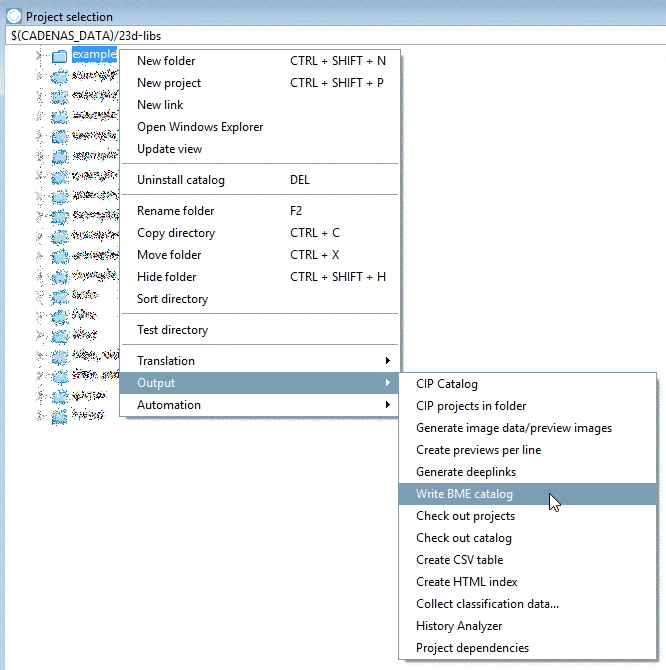
Task: Select Generate deeplinks
Action: (528, 472)
